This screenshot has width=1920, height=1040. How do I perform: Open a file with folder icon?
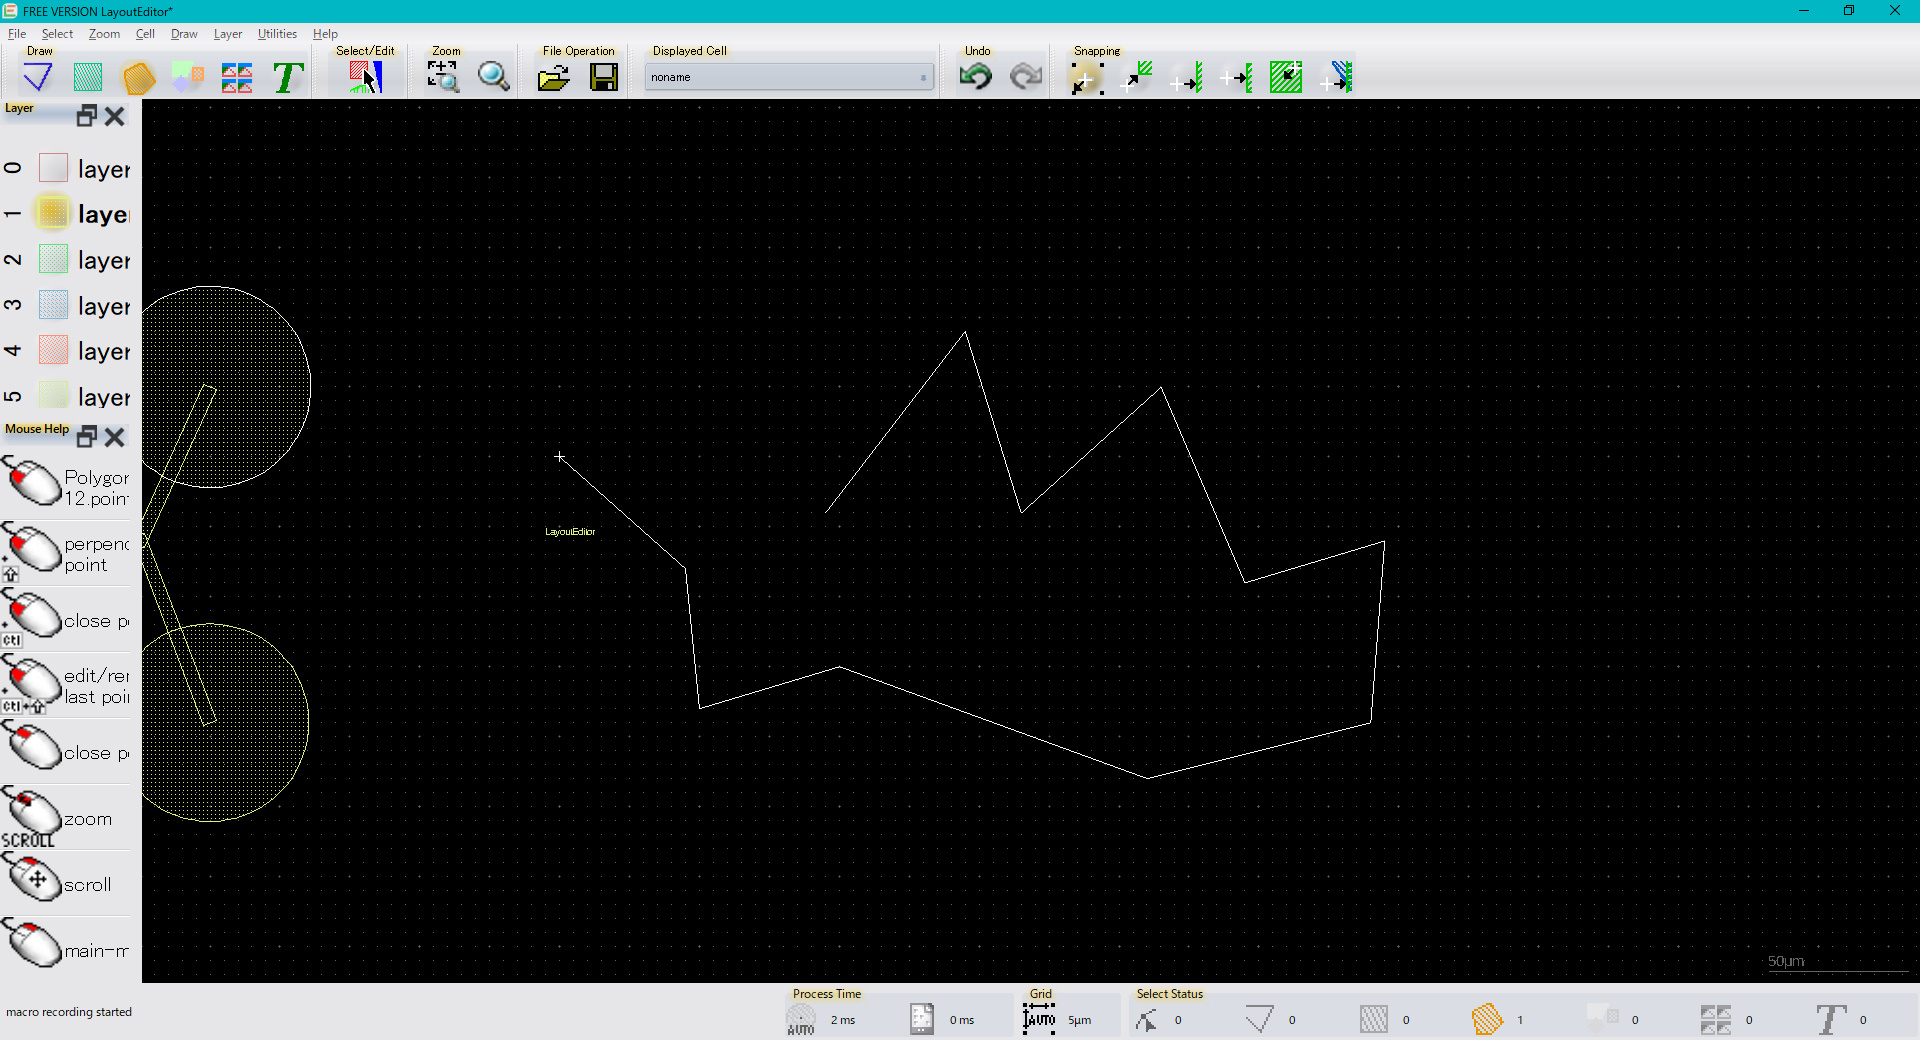coord(553,77)
